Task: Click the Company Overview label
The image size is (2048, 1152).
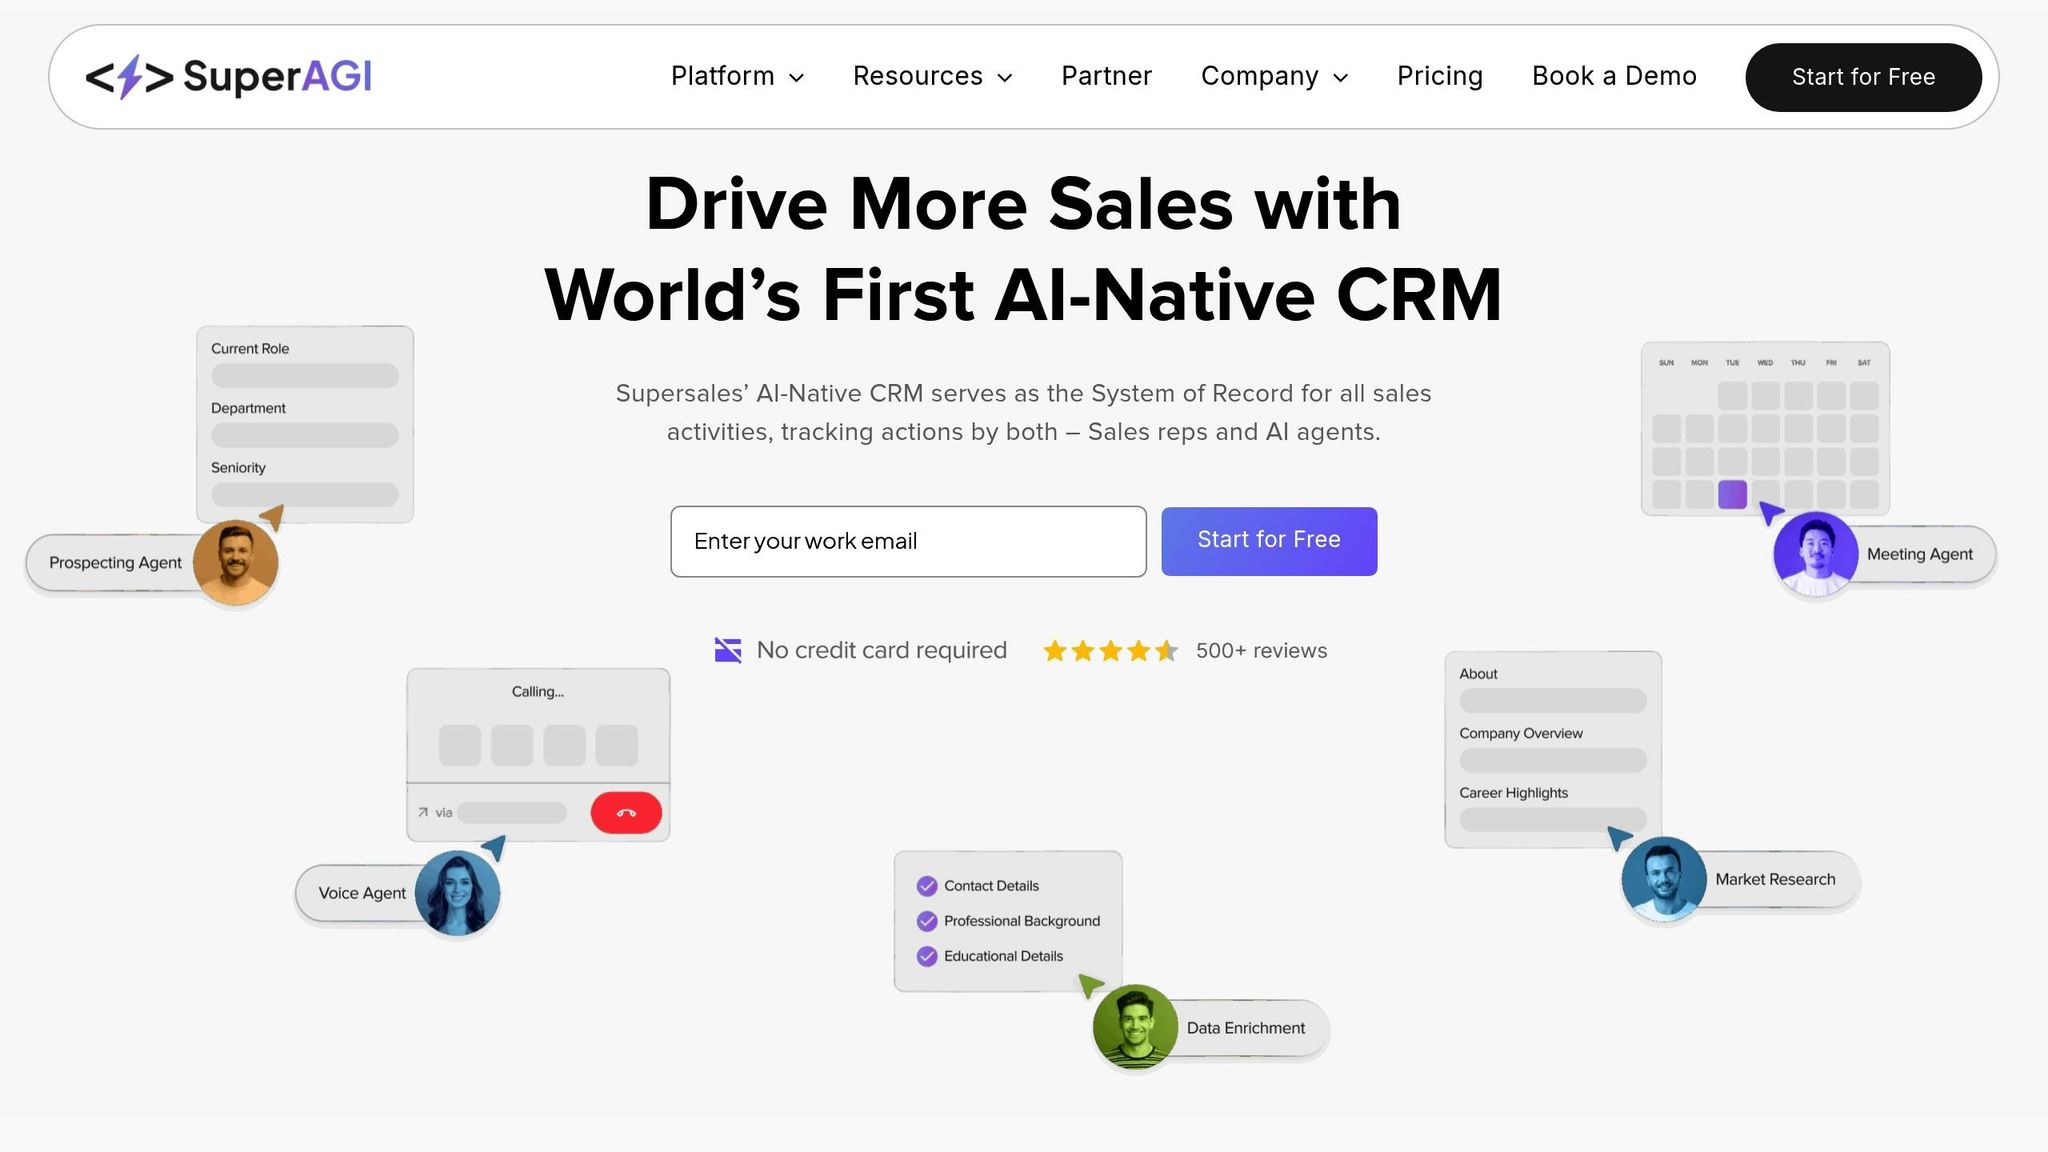Action: 1520,733
